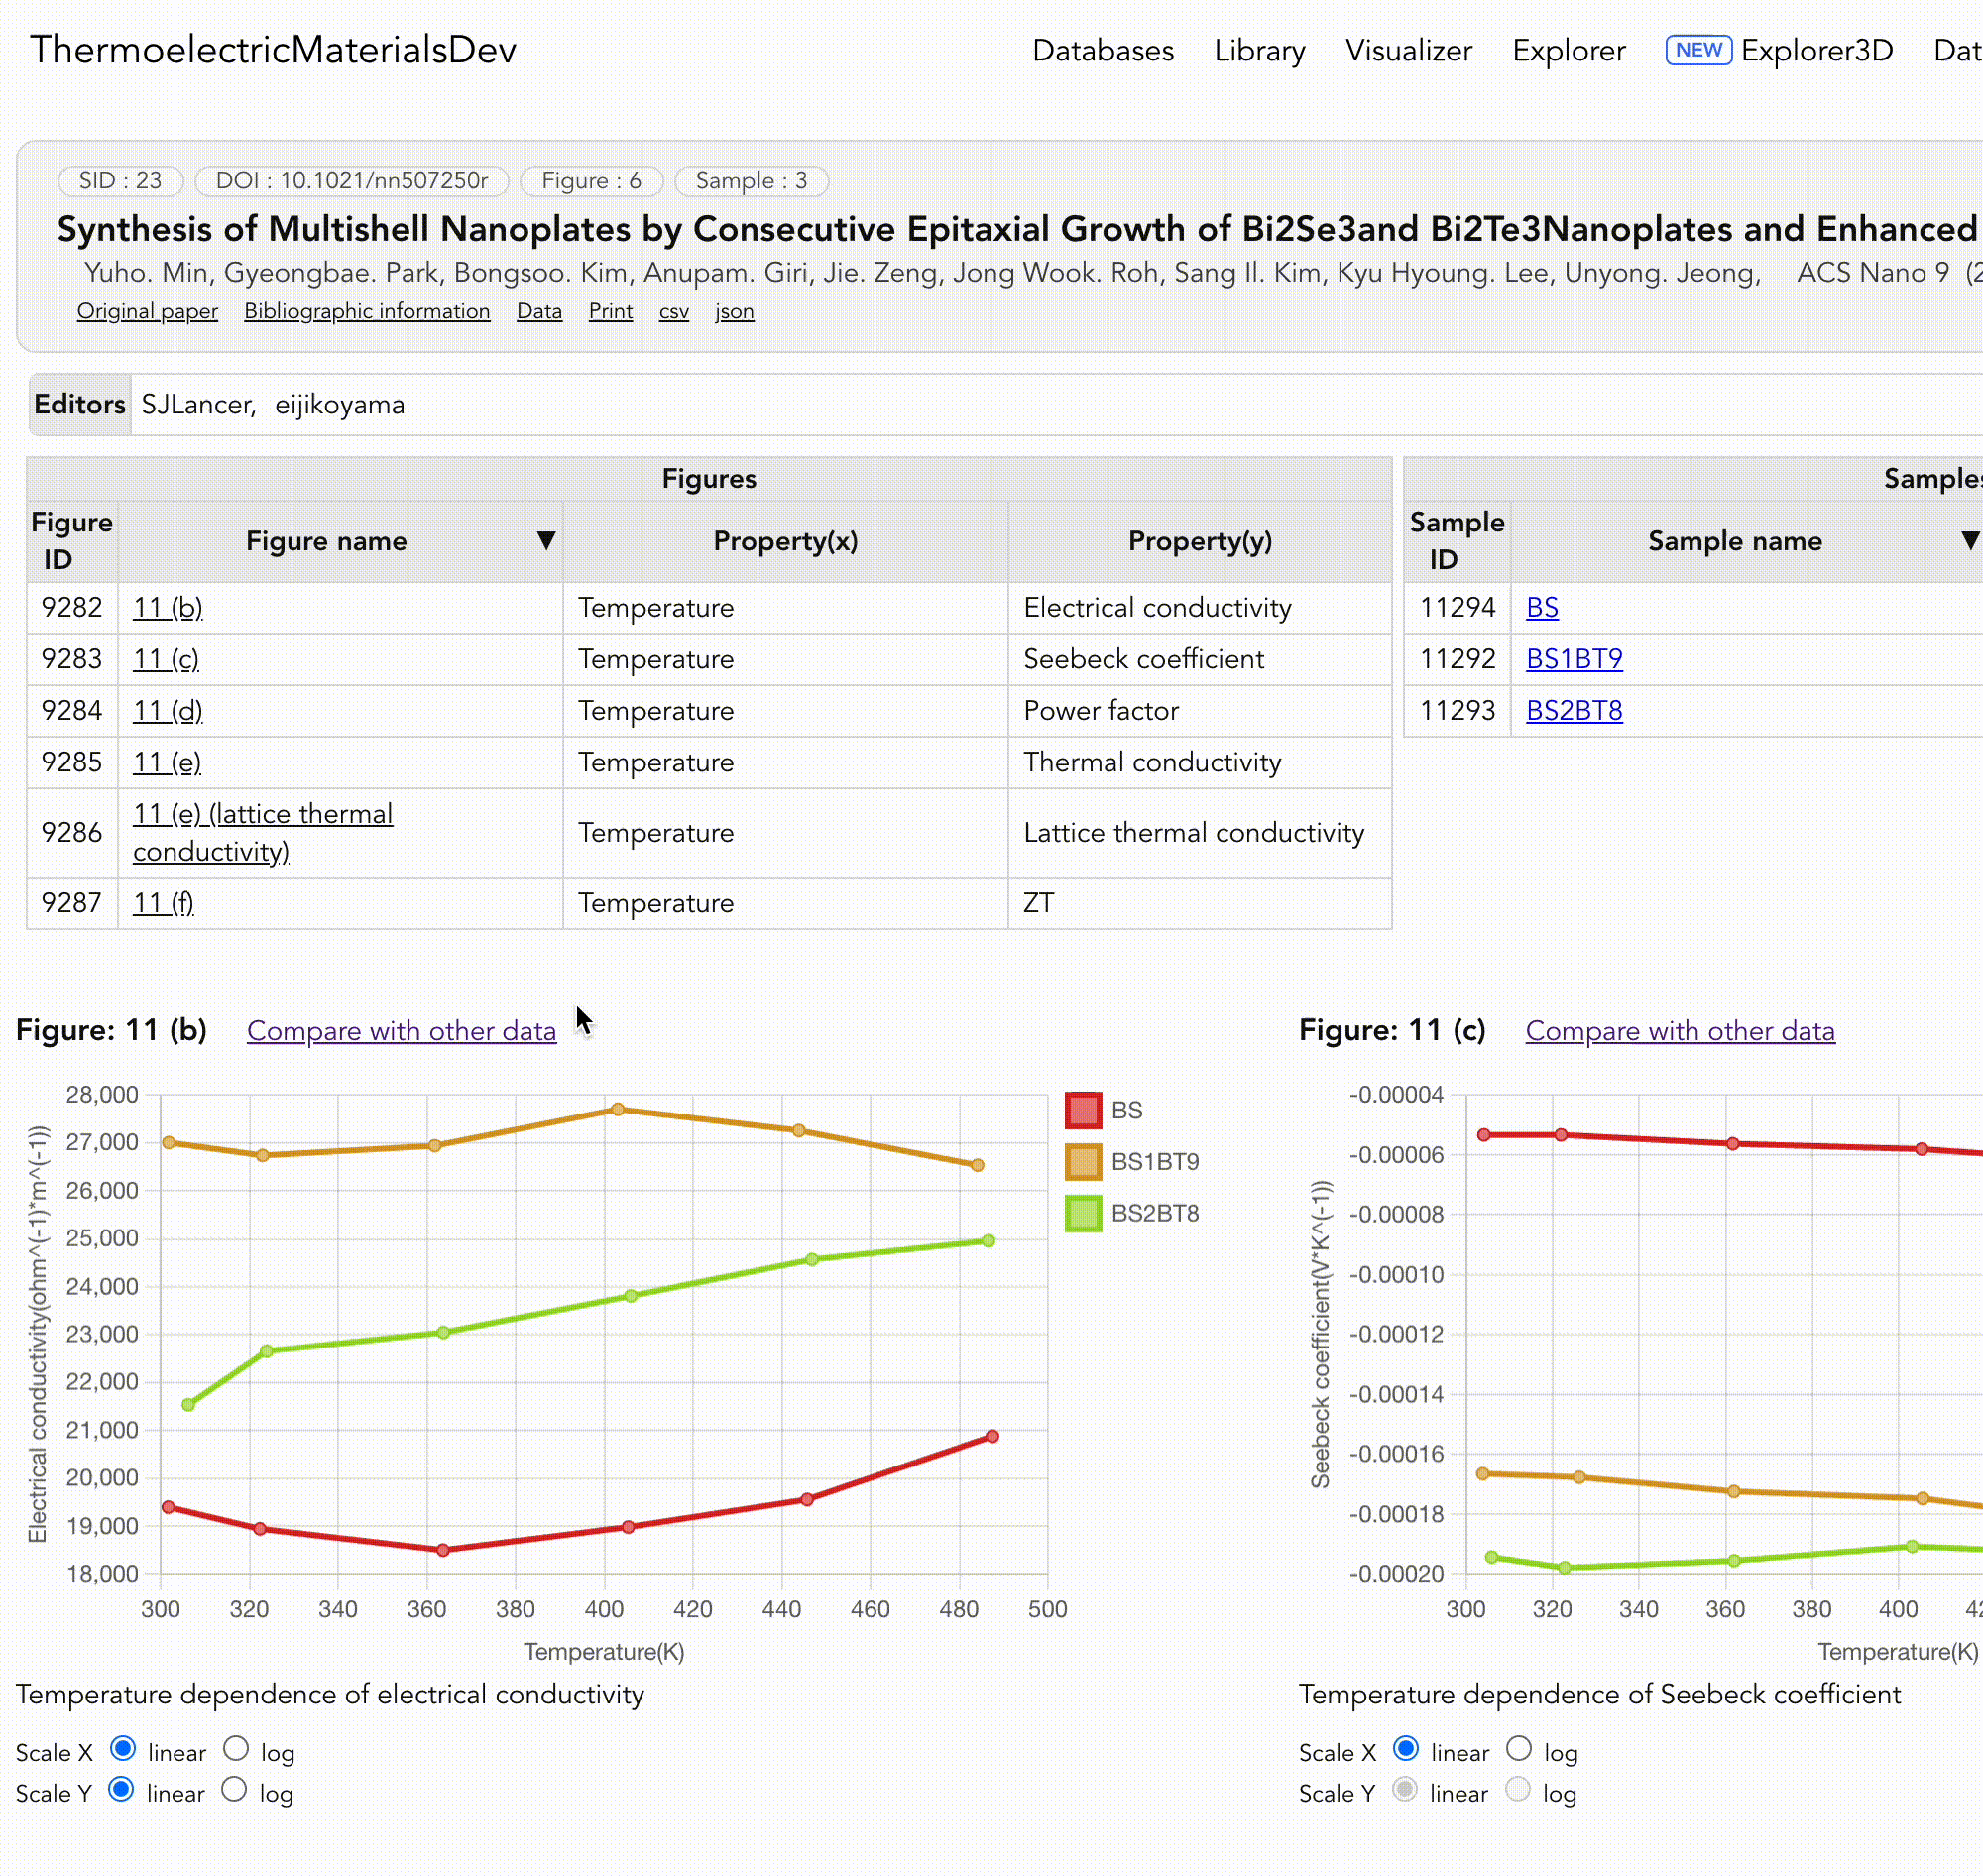Click the Property(y) column header
The image size is (1983, 1876).
[x=1199, y=541]
